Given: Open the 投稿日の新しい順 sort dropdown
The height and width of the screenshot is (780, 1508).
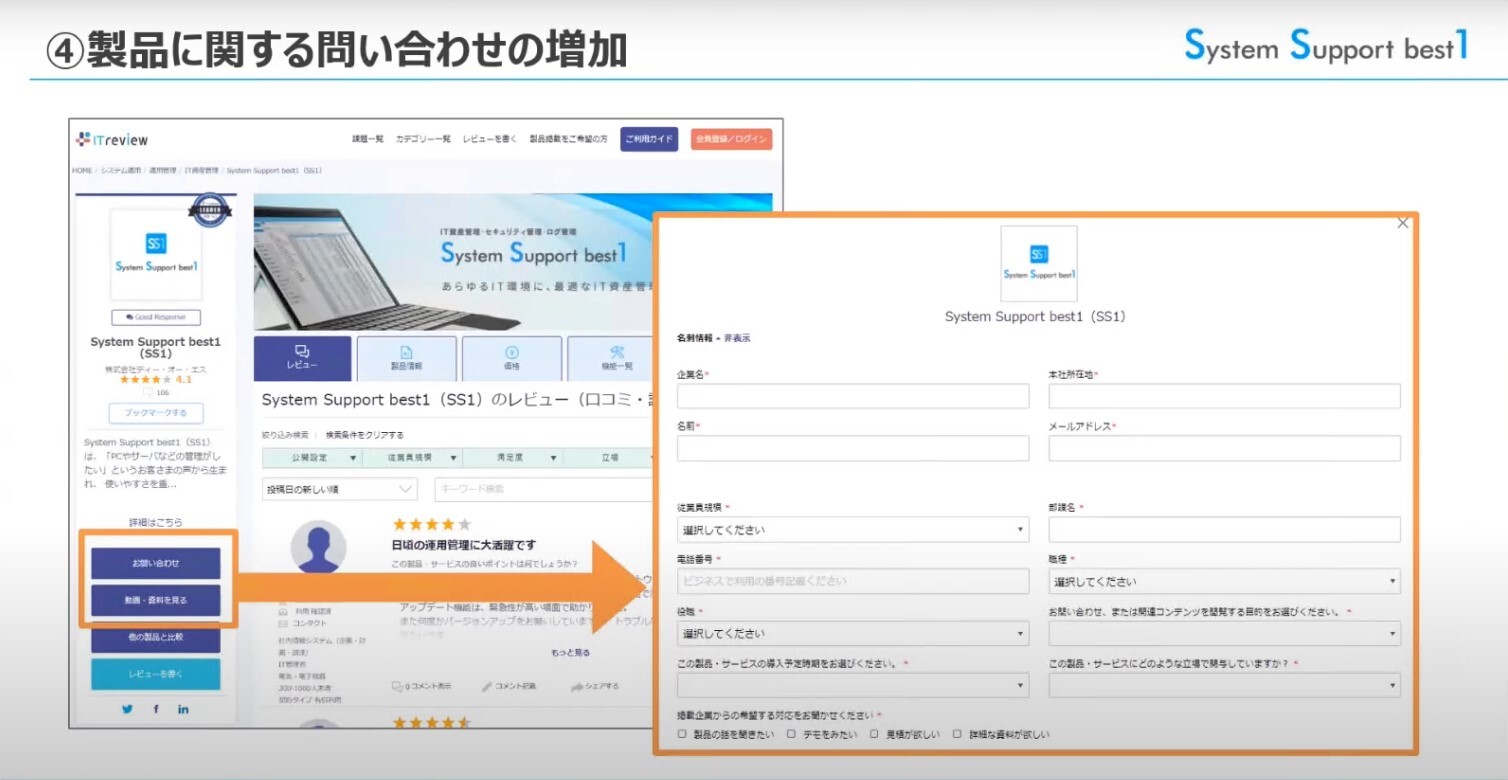Looking at the screenshot, I should (340, 489).
